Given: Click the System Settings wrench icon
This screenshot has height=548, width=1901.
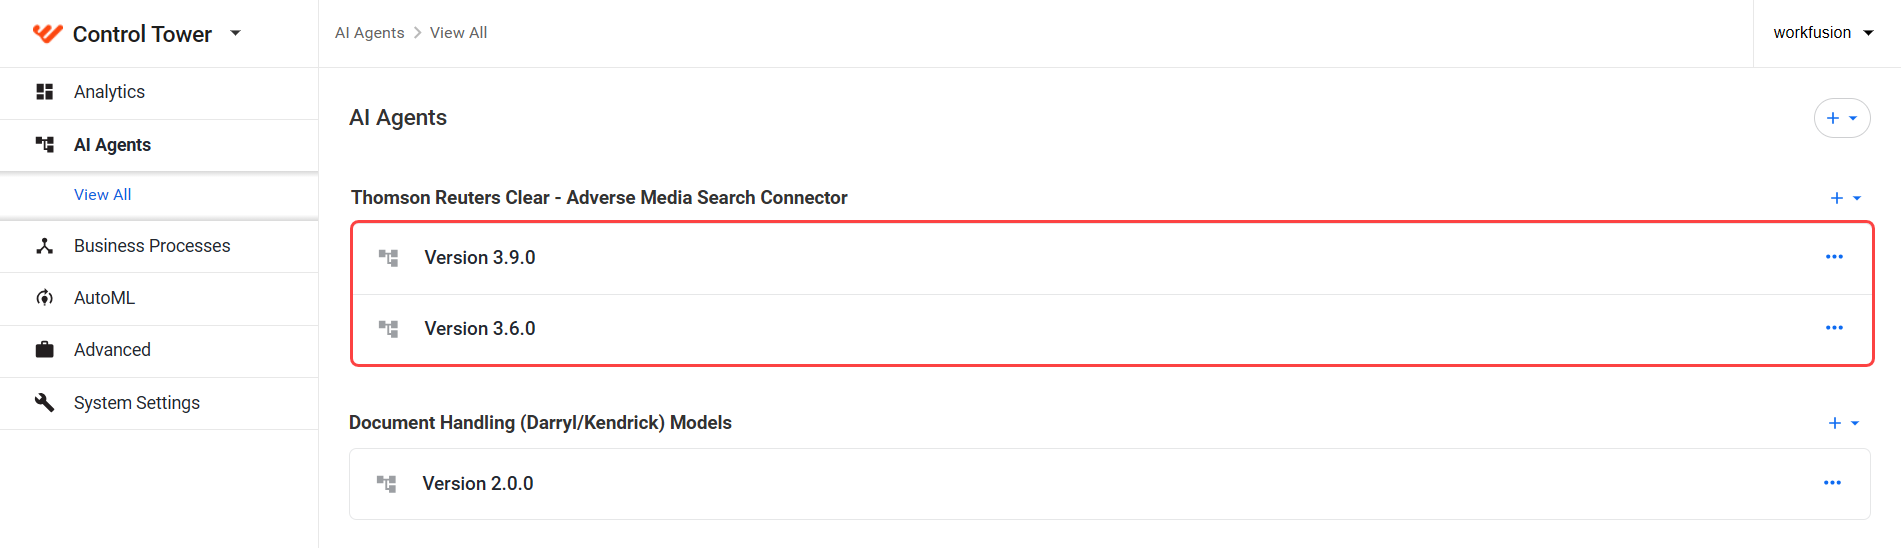Looking at the screenshot, I should [44, 402].
